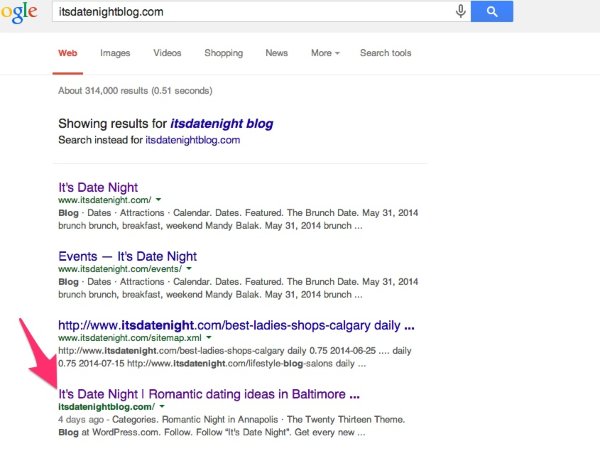Image resolution: width=600 pixels, height=451 pixels.
Task: Select the Web tab
Action: tap(68, 53)
